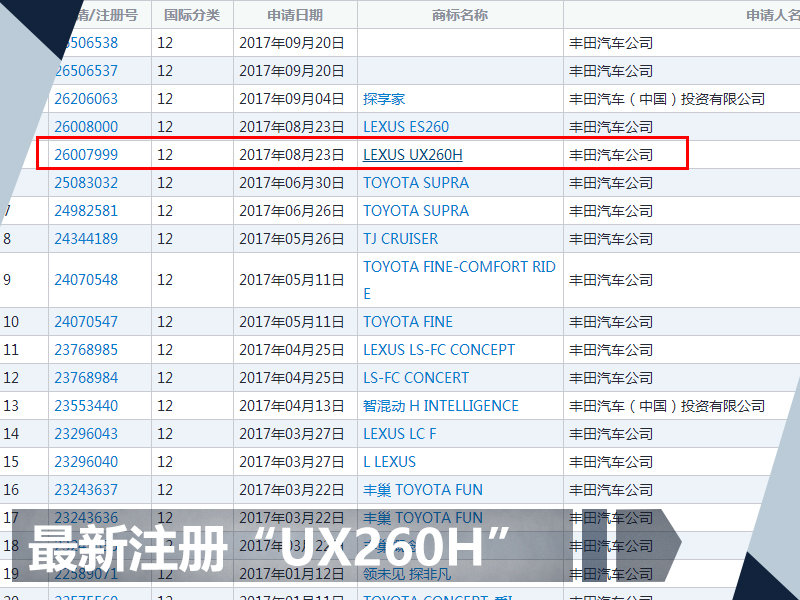
Task: Select the date 2017年06月26日
Action: point(292,211)
